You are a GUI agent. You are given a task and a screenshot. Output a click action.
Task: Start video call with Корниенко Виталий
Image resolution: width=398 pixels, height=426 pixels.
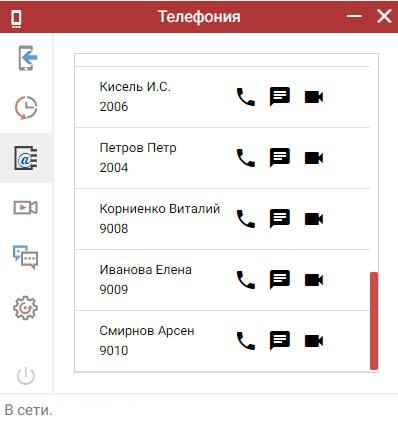[314, 219]
